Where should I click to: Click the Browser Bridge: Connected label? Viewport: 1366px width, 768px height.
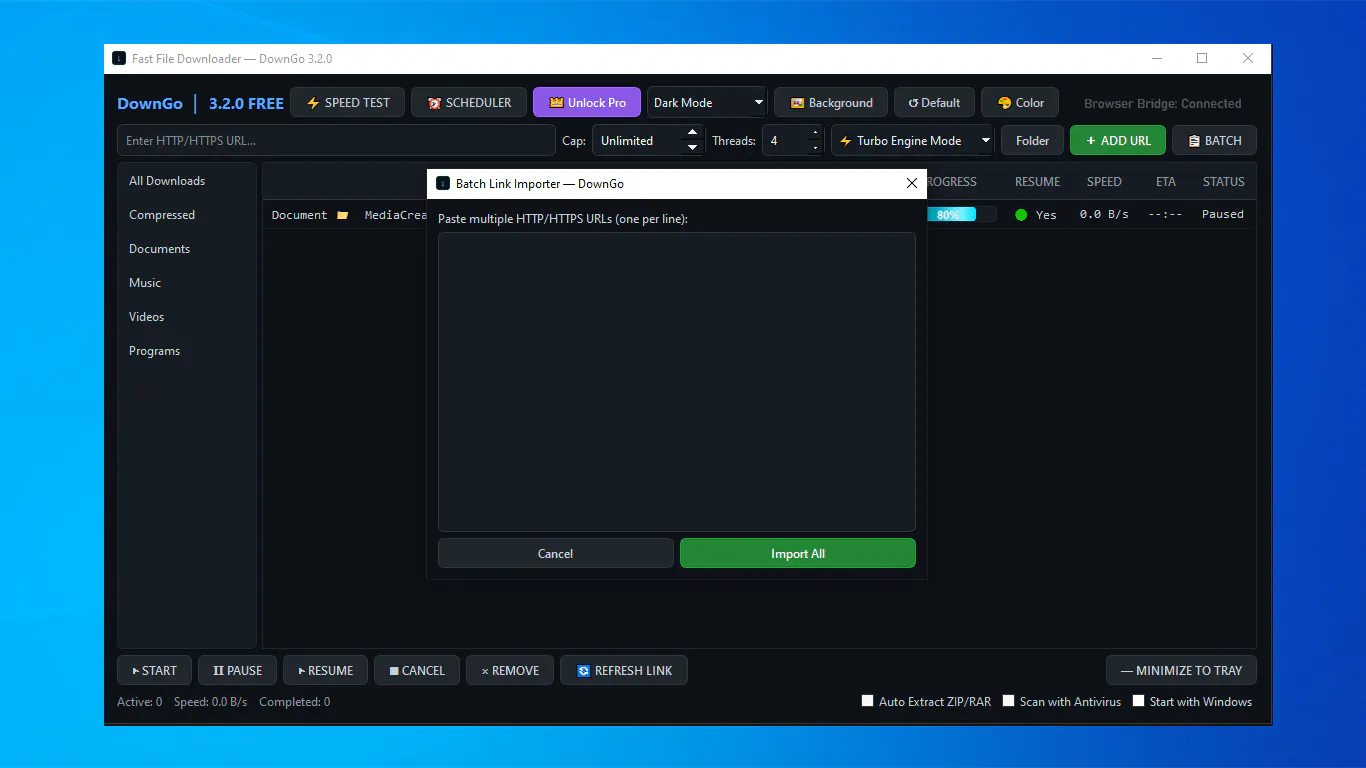coord(1162,104)
